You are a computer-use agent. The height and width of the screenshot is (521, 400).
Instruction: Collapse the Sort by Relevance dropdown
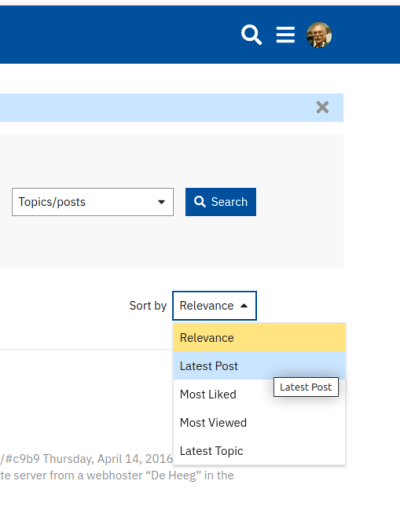pos(214,306)
